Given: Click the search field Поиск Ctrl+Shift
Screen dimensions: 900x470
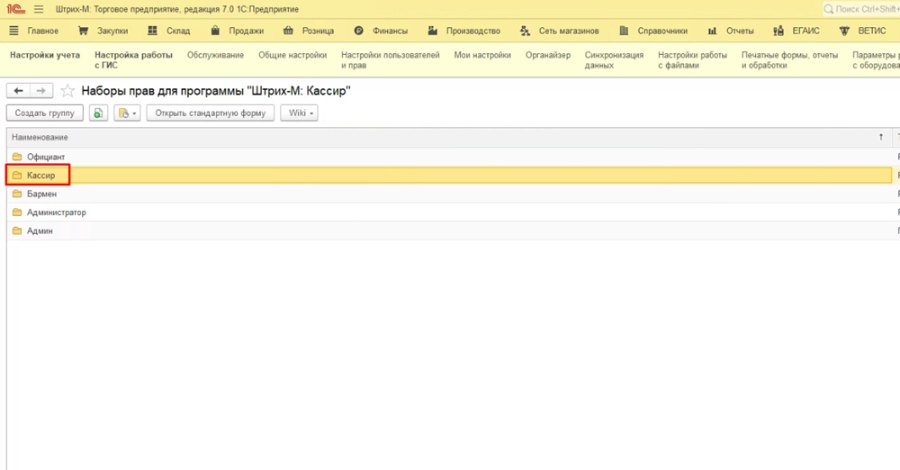Looking at the screenshot, I should (861, 9).
